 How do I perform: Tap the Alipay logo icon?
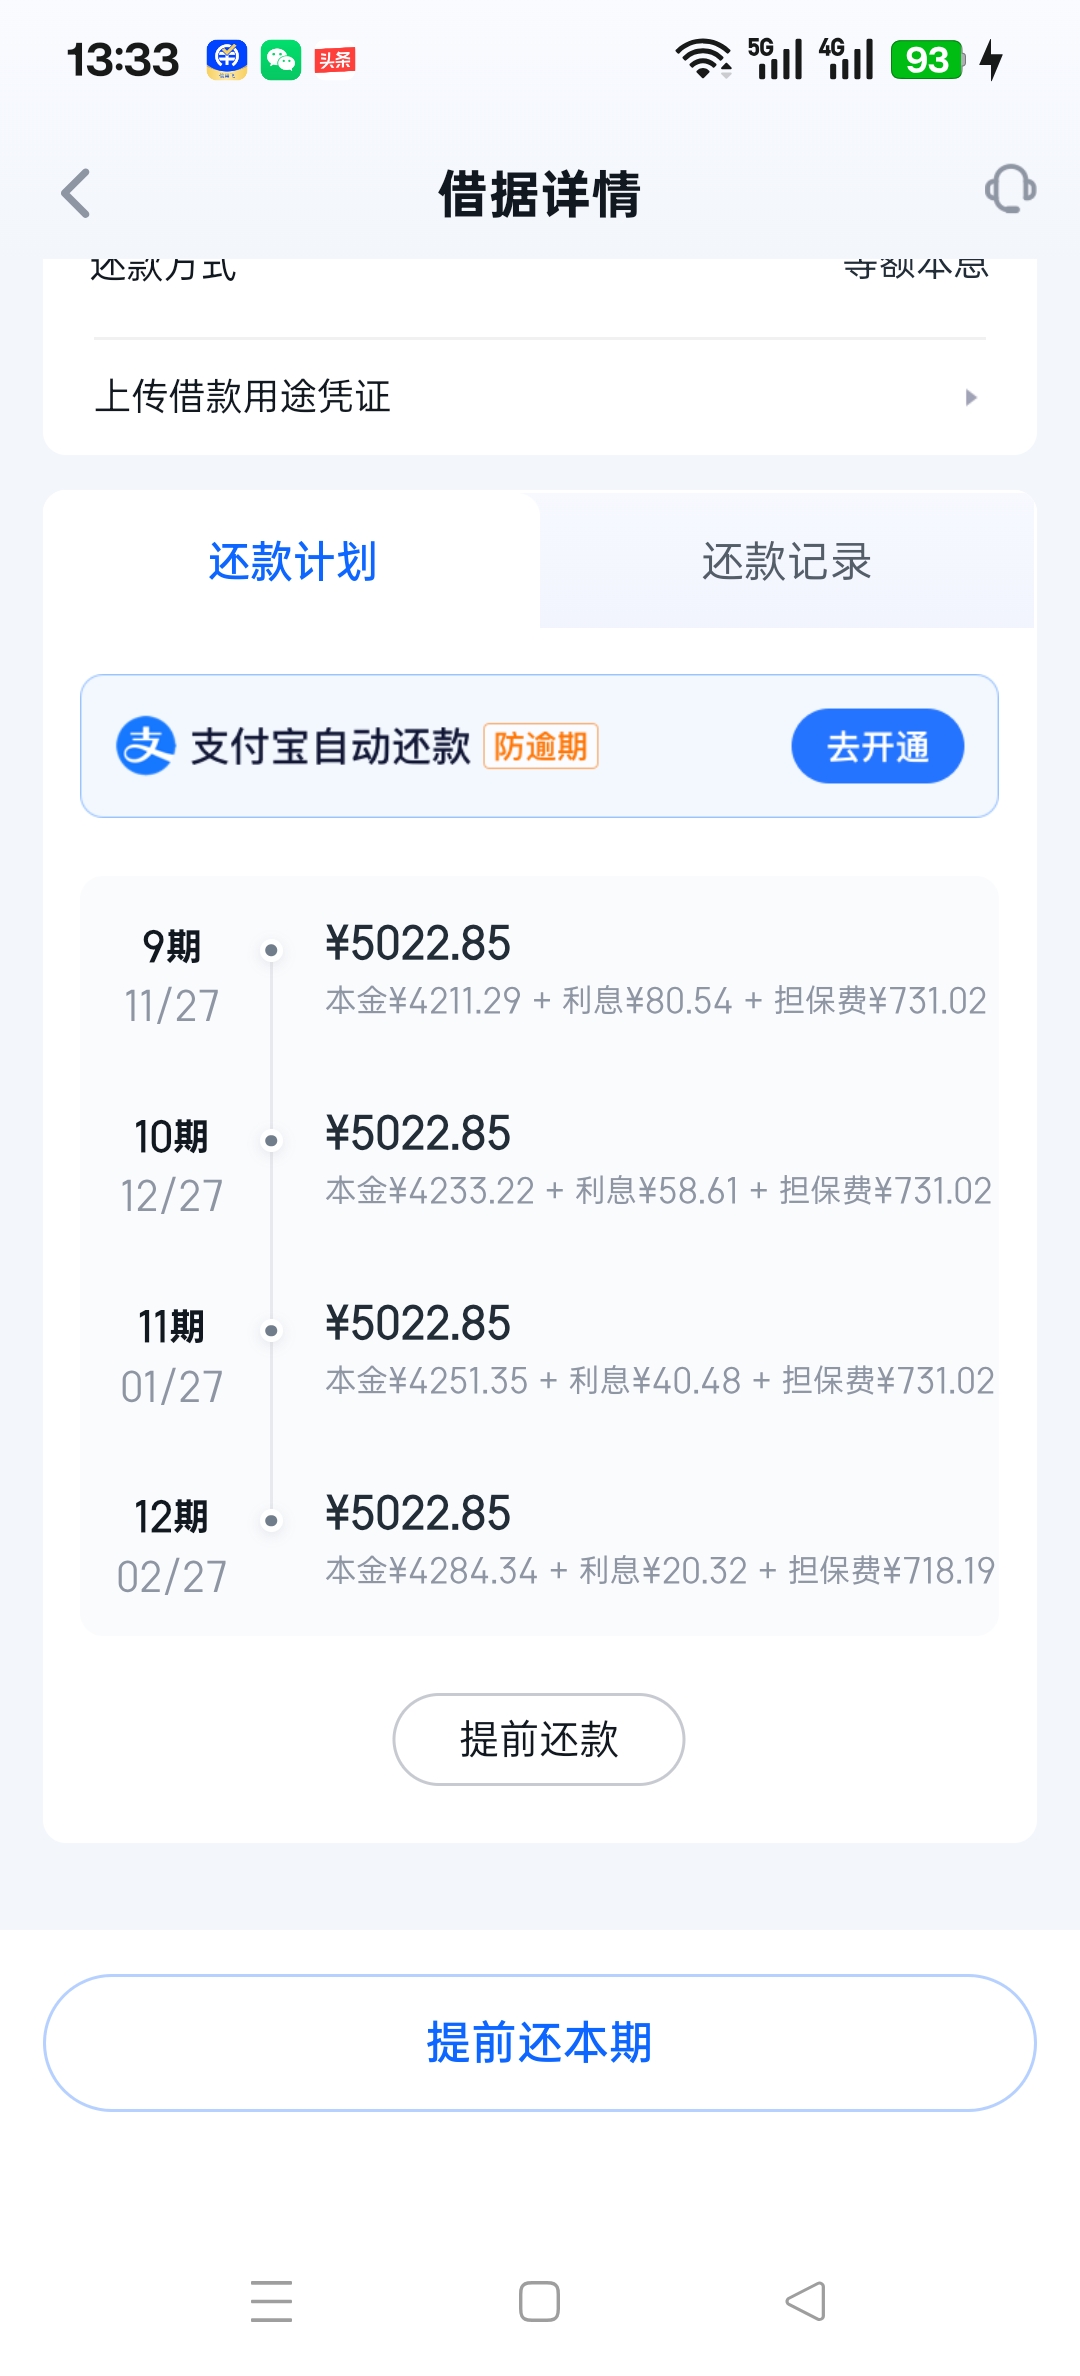(146, 746)
